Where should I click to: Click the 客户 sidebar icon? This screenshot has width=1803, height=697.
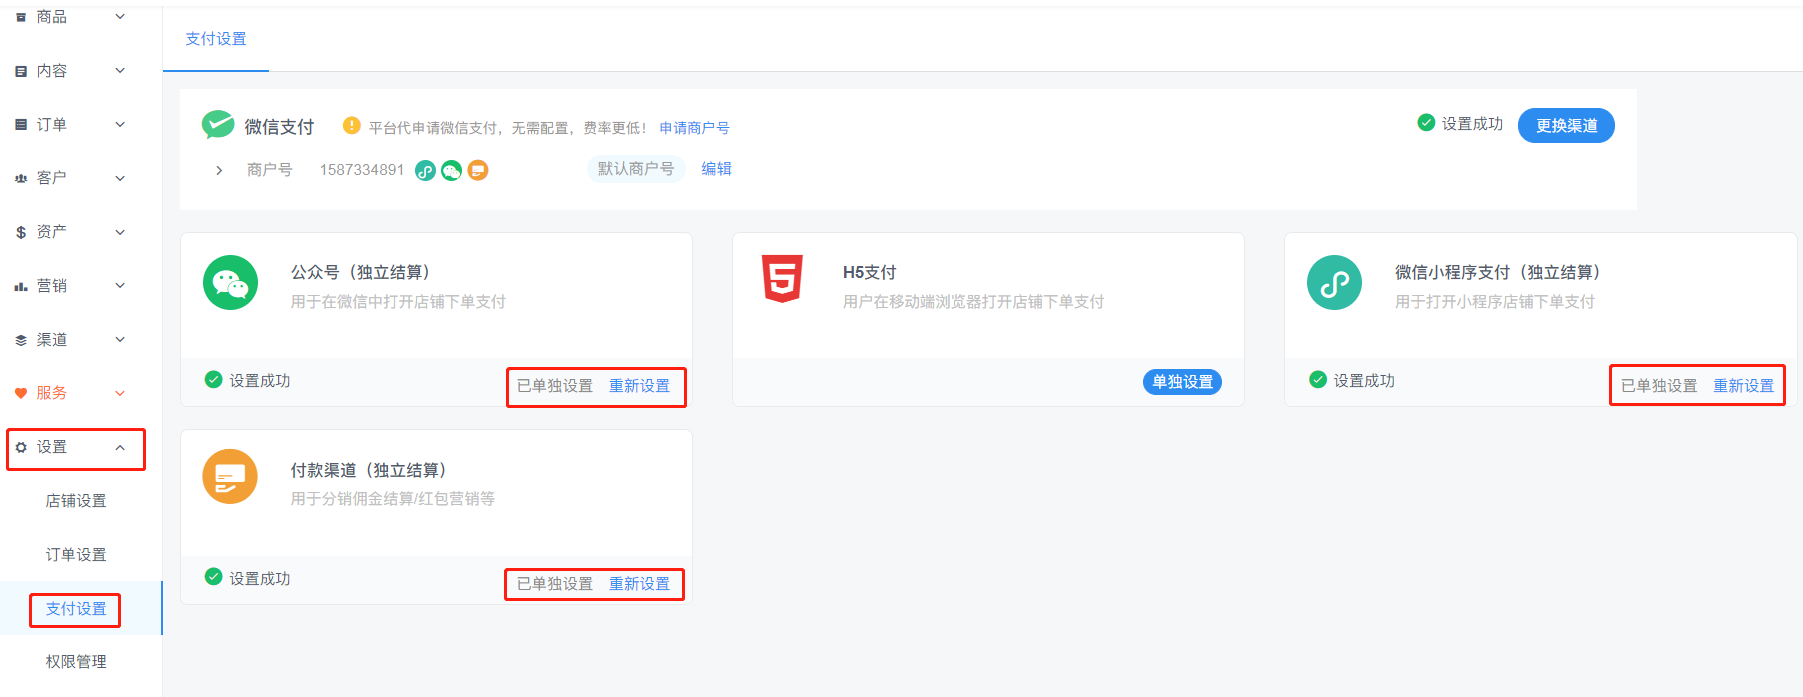(21, 178)
